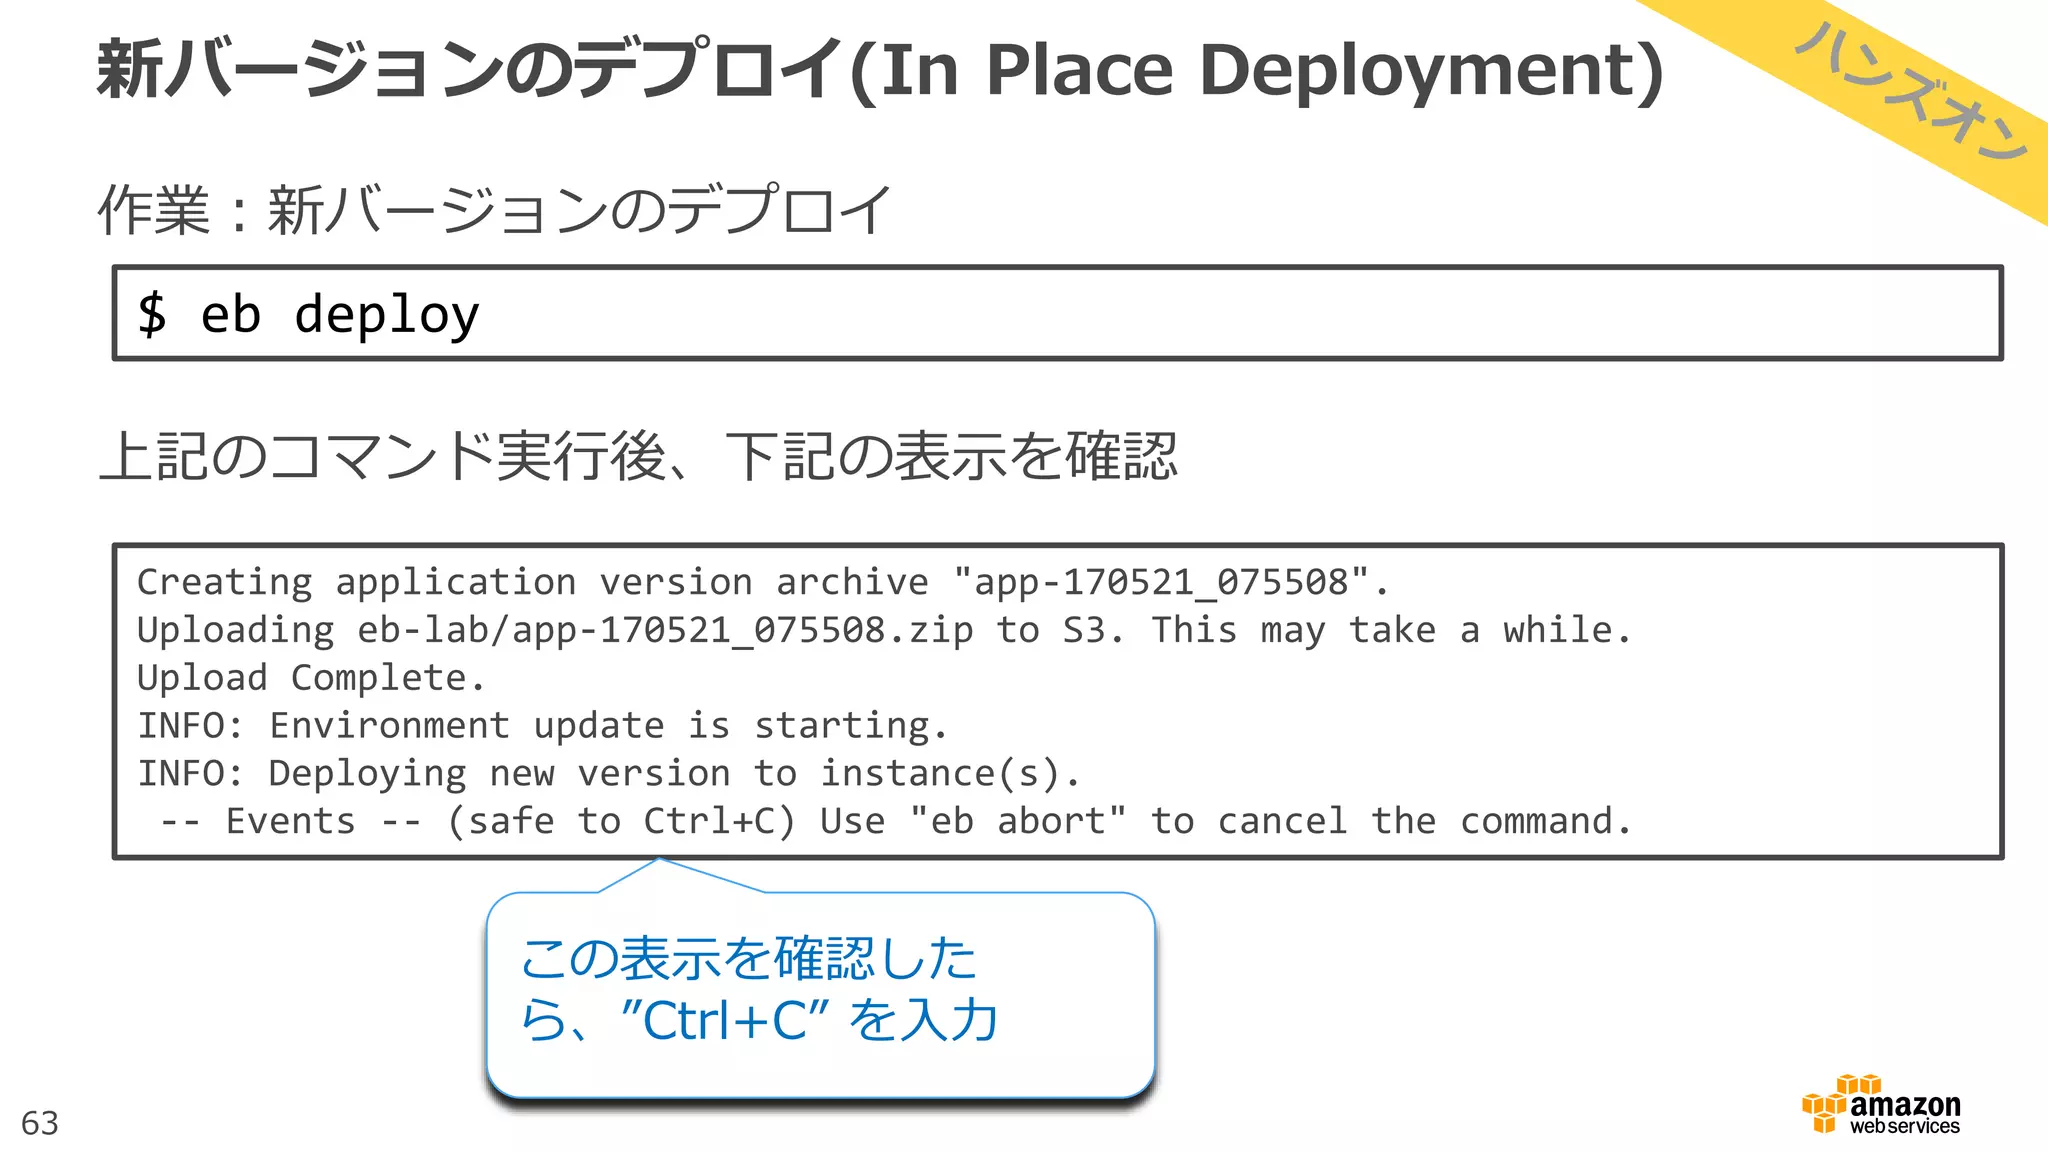Click the Amazon Web Services logo
The height and width of the screenshot is (1152, 2048).
(x=1881, y=1105)
